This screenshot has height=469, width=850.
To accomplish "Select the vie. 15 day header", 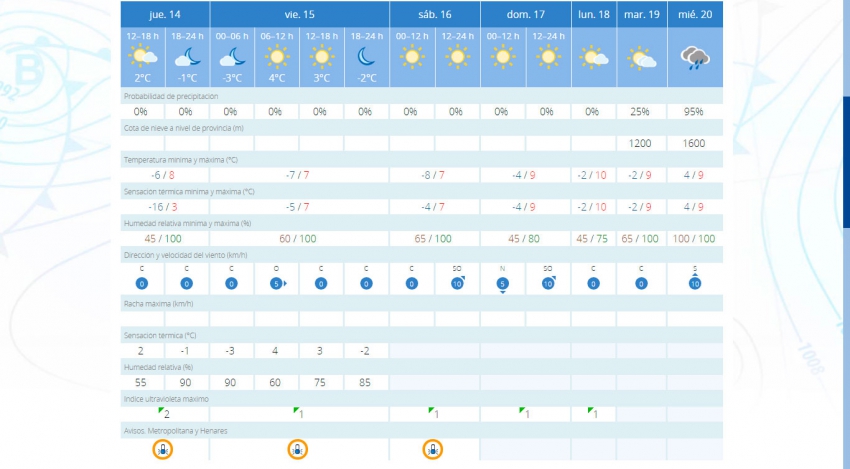I will tap(299, 15).
